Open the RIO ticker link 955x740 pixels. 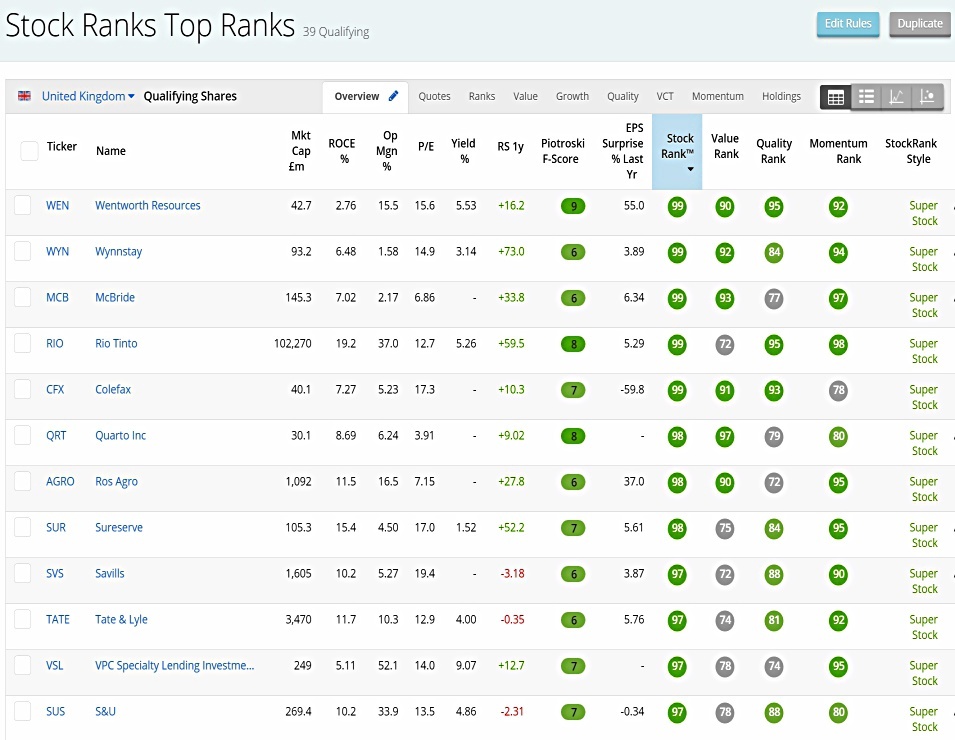pos(55,343)
